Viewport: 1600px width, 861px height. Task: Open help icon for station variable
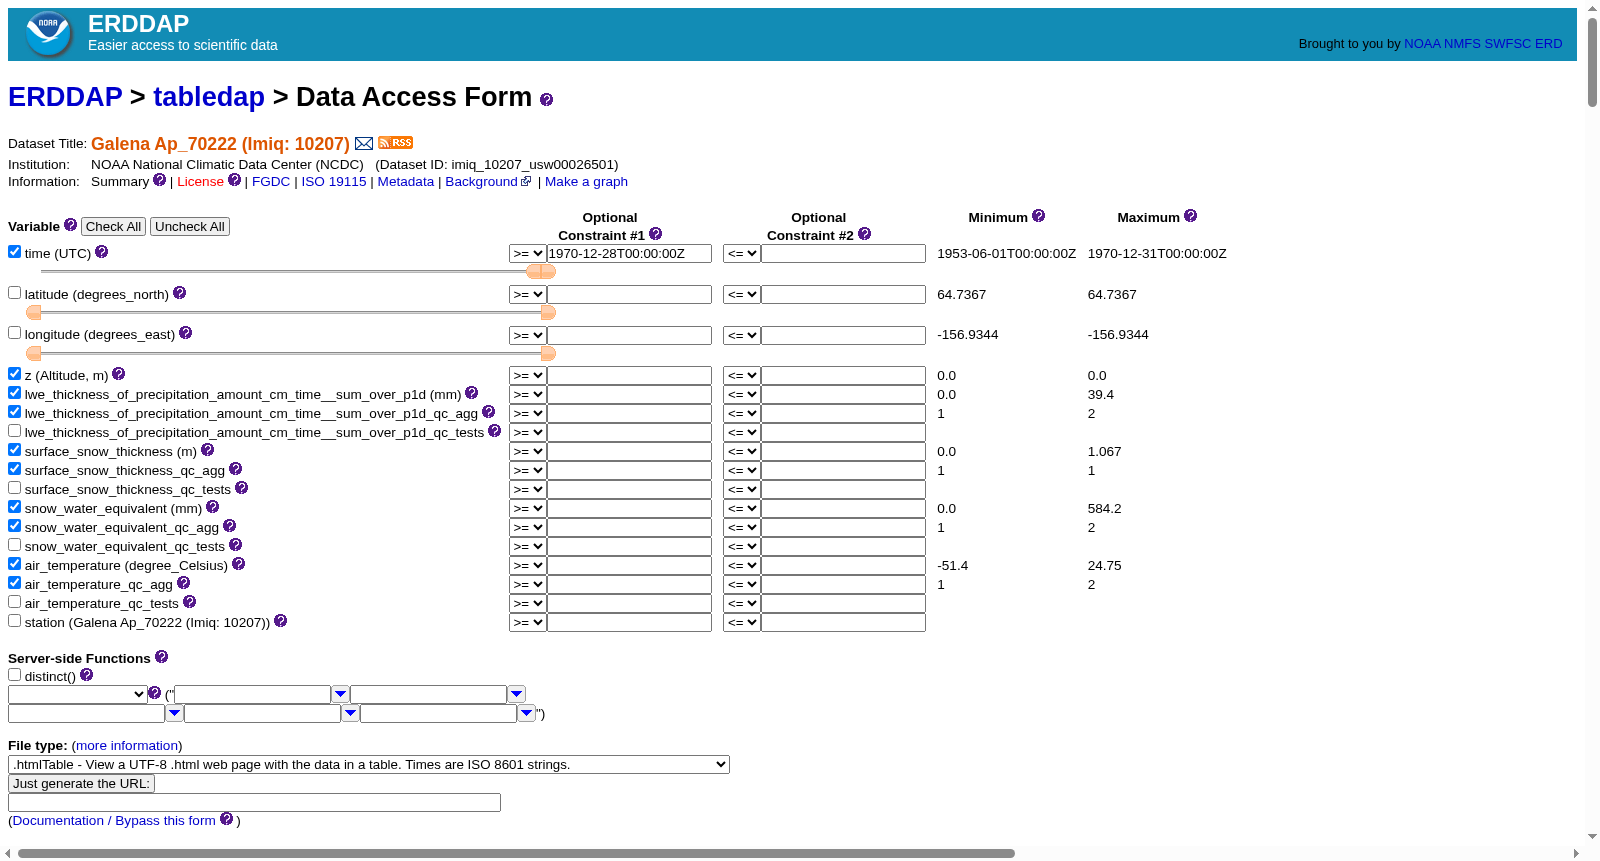click(280, 621)
